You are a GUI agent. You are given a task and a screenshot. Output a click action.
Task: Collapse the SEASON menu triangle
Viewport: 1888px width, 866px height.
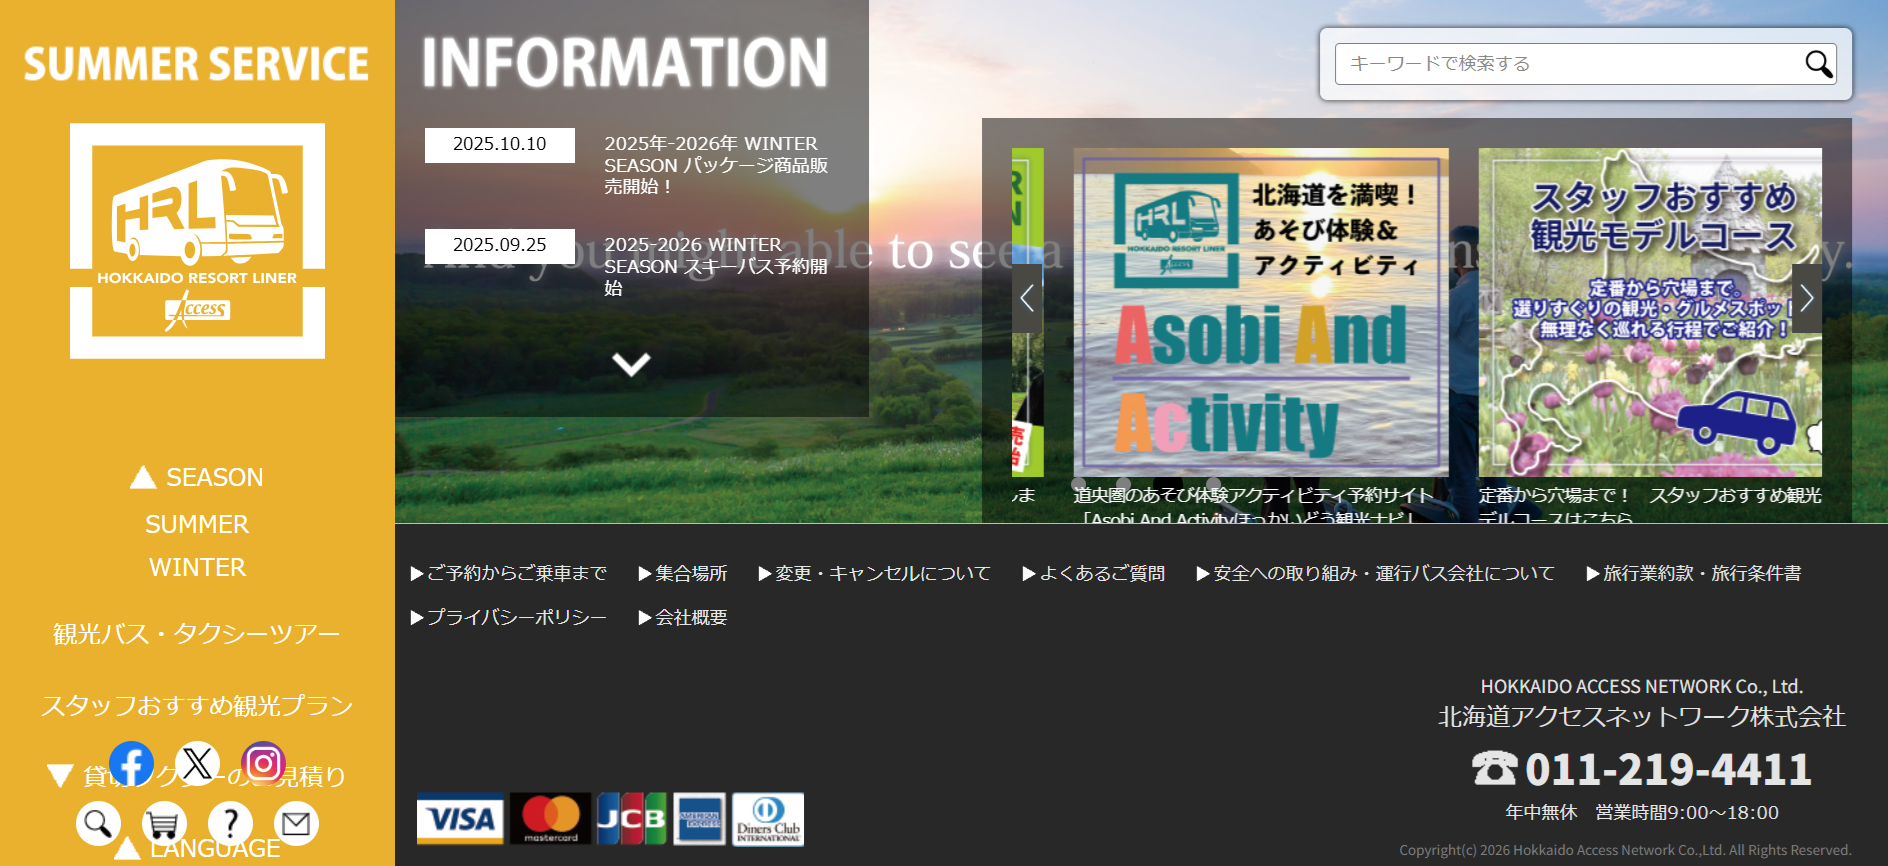(143, 478)
